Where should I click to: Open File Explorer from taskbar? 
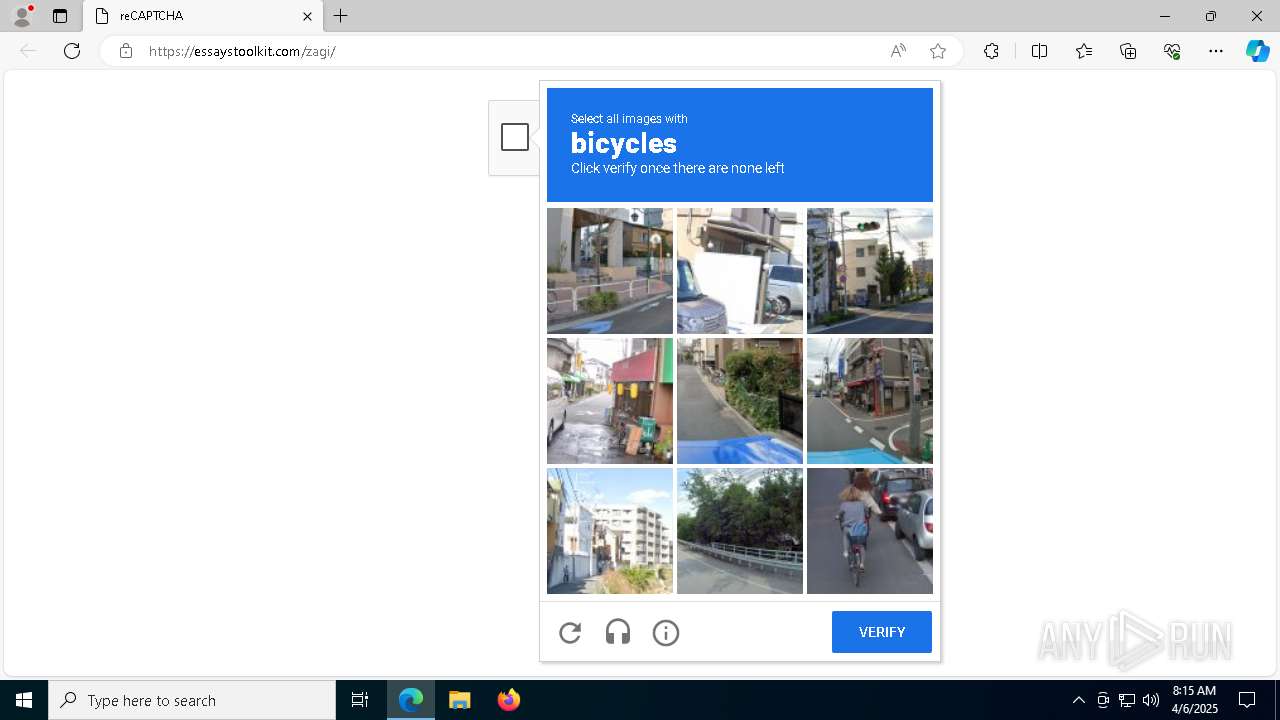pyautogui.click(x=459, y=700)
